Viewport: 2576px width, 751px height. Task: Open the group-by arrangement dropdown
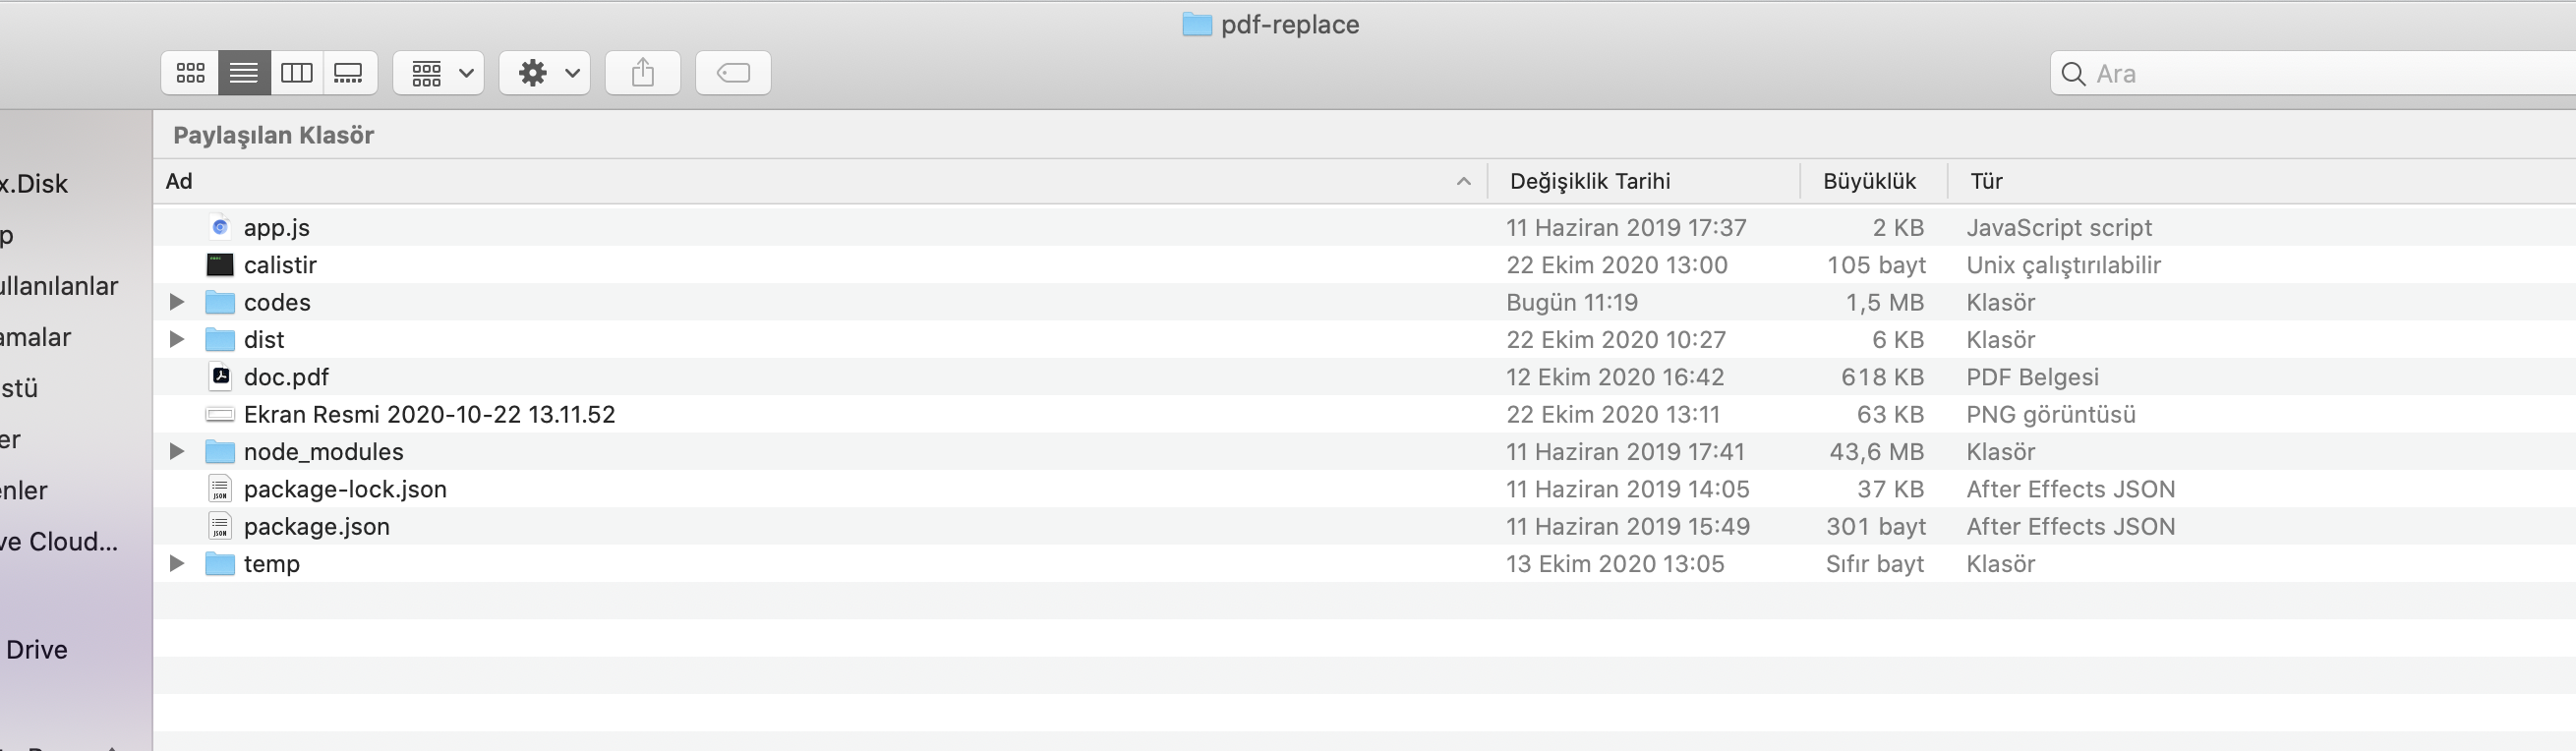tap(439, 73)
